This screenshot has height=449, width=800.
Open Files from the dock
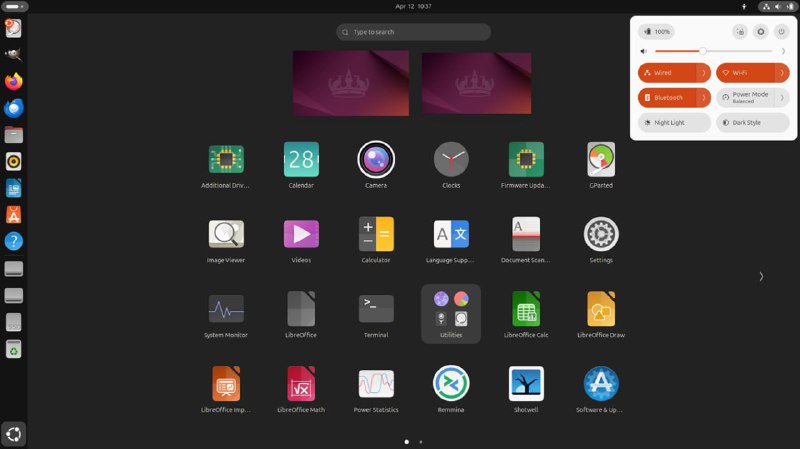tap(14, 135)
